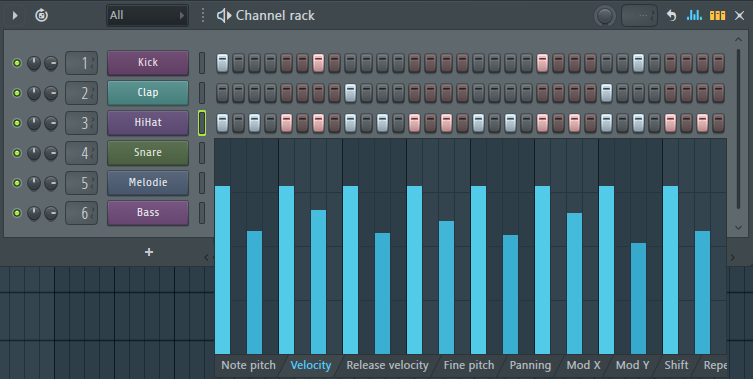Click the play button in the channel rack header
The image size is (753, 379).
(15, 15)
